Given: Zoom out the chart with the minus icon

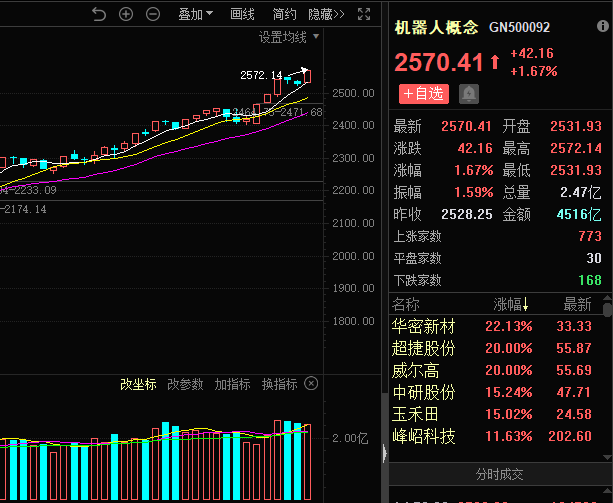Looking at the screenshot, I should tap(152, 14).
